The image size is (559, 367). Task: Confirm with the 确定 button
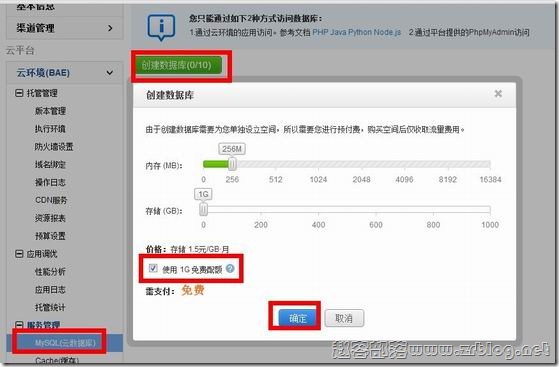click(298, 318)
